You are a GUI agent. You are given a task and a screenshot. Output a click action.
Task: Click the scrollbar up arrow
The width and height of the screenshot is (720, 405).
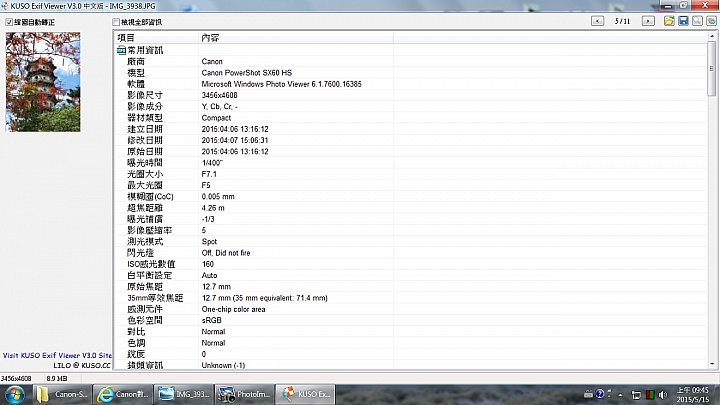(x=712, y=36)
